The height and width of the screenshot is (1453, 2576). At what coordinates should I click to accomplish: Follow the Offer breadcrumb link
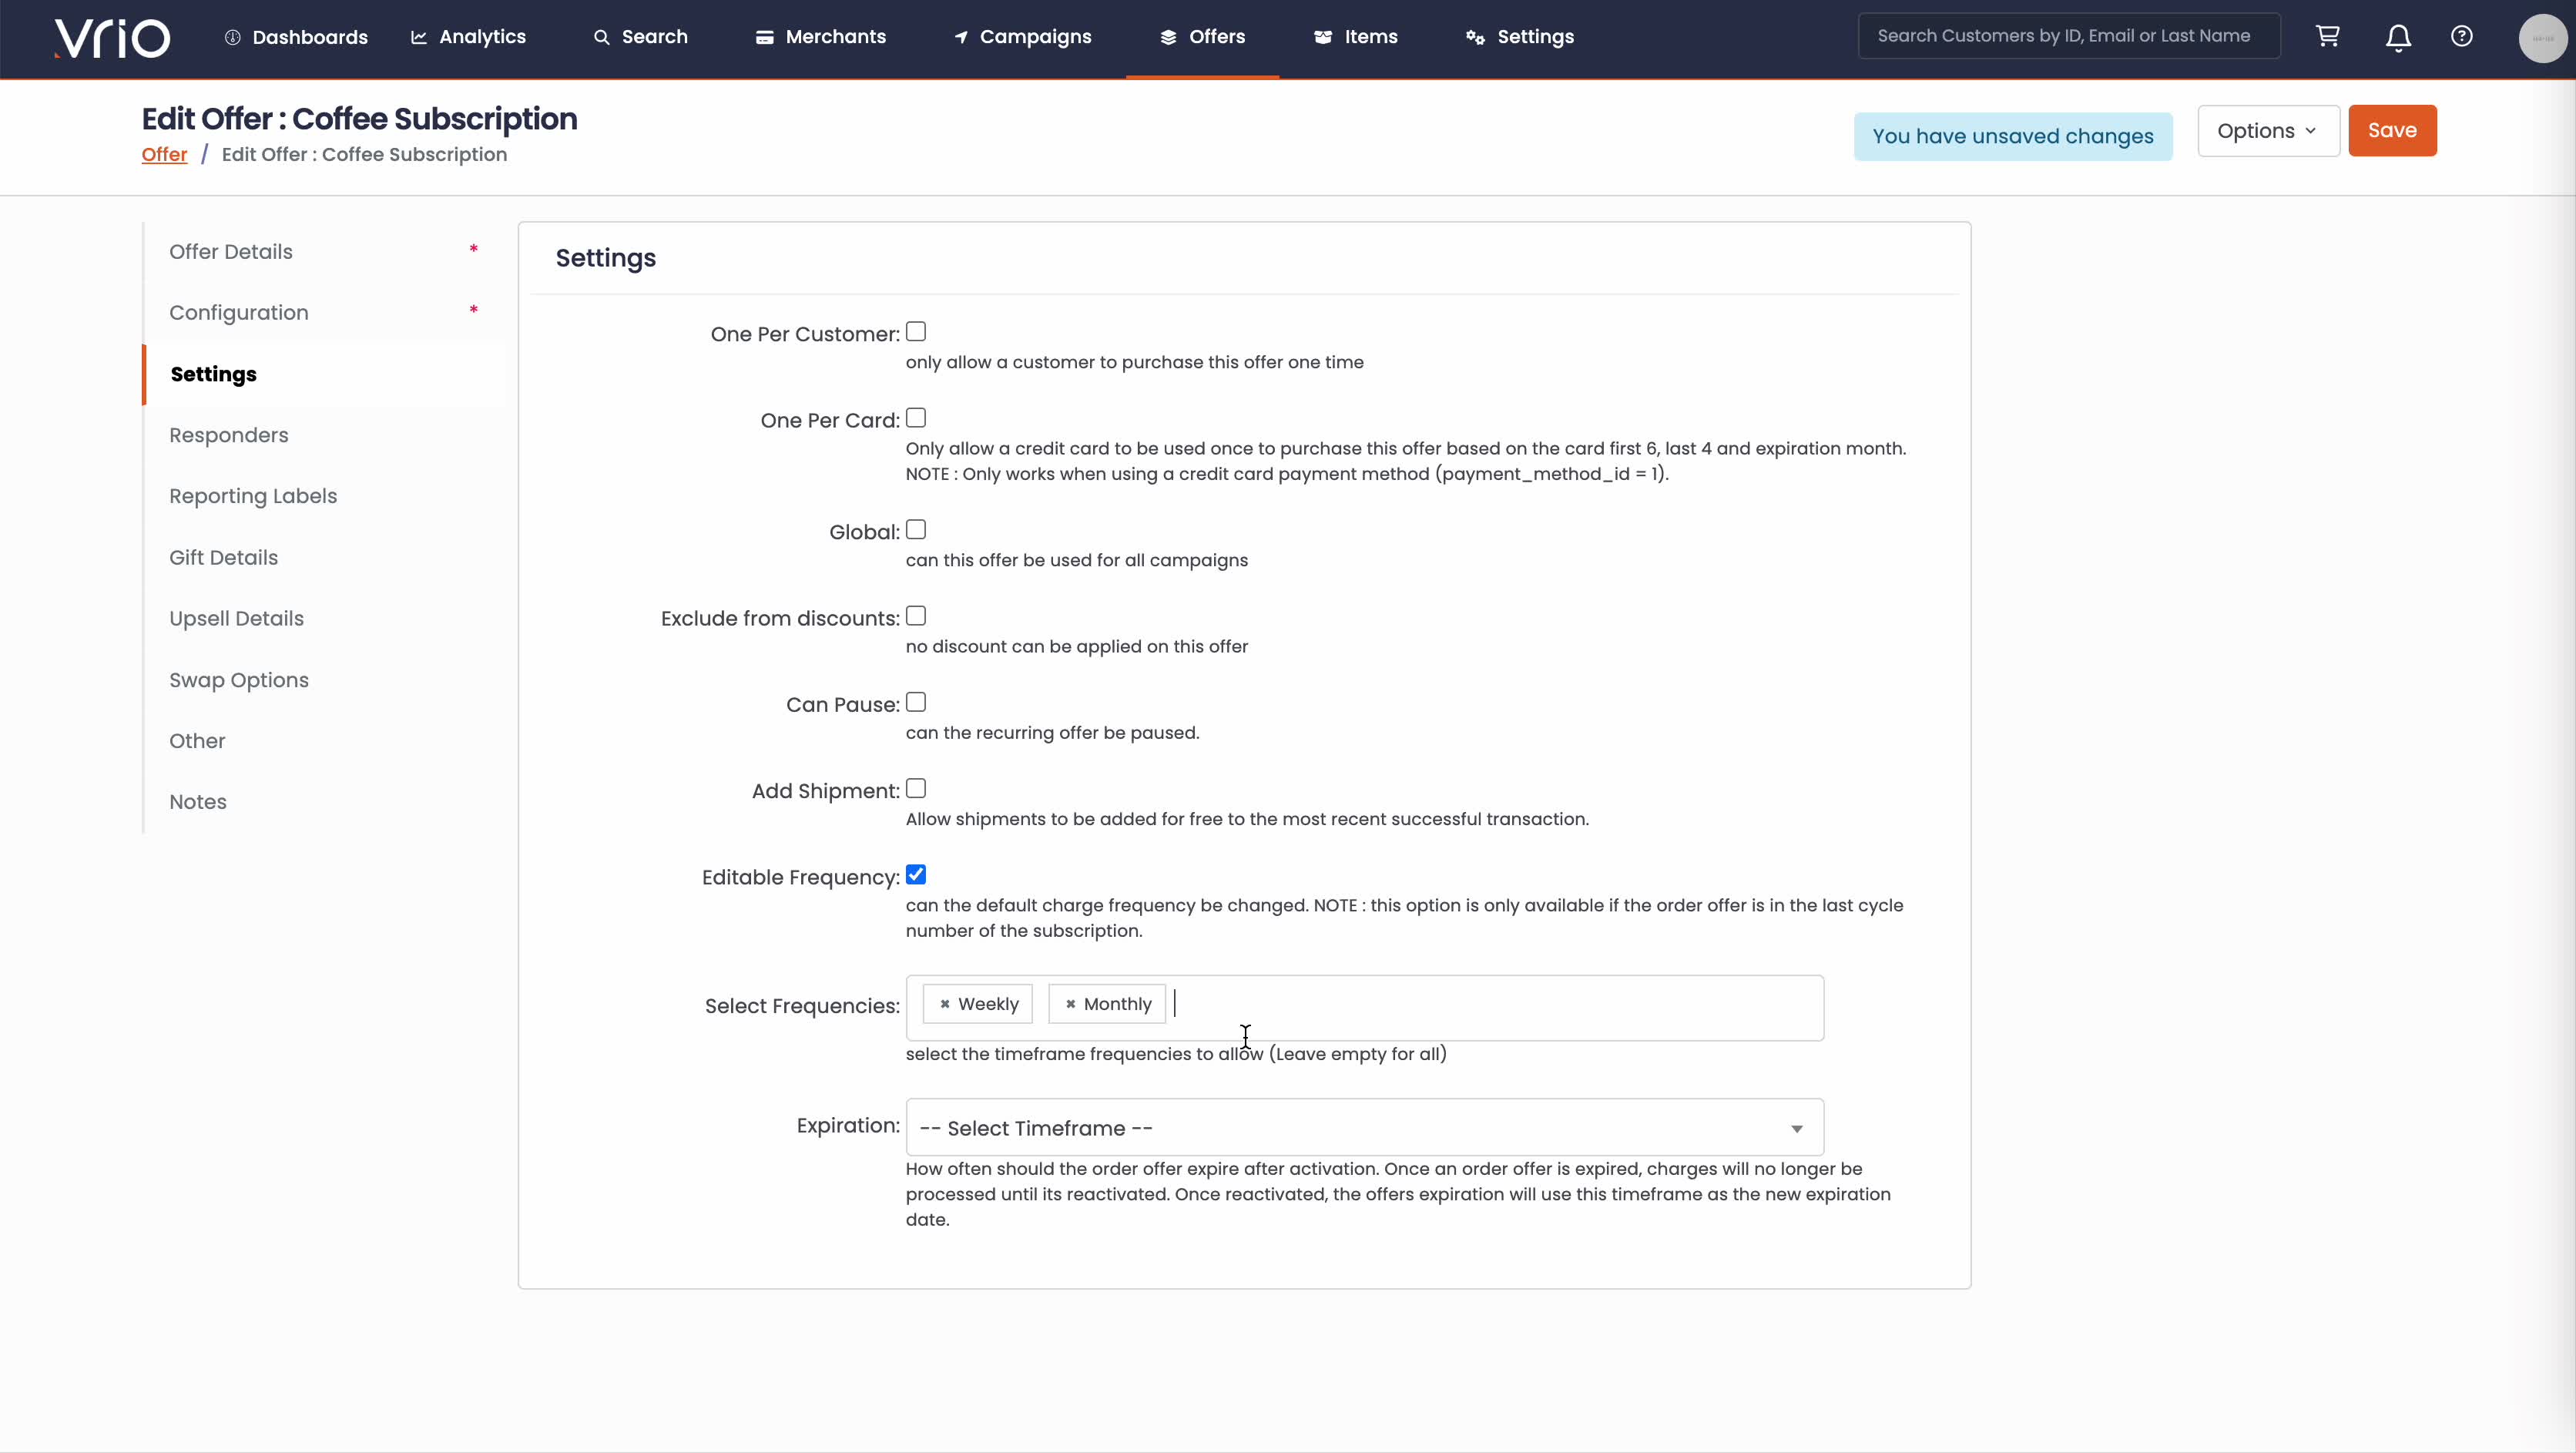pyautogui.click(x=164, y=155)
